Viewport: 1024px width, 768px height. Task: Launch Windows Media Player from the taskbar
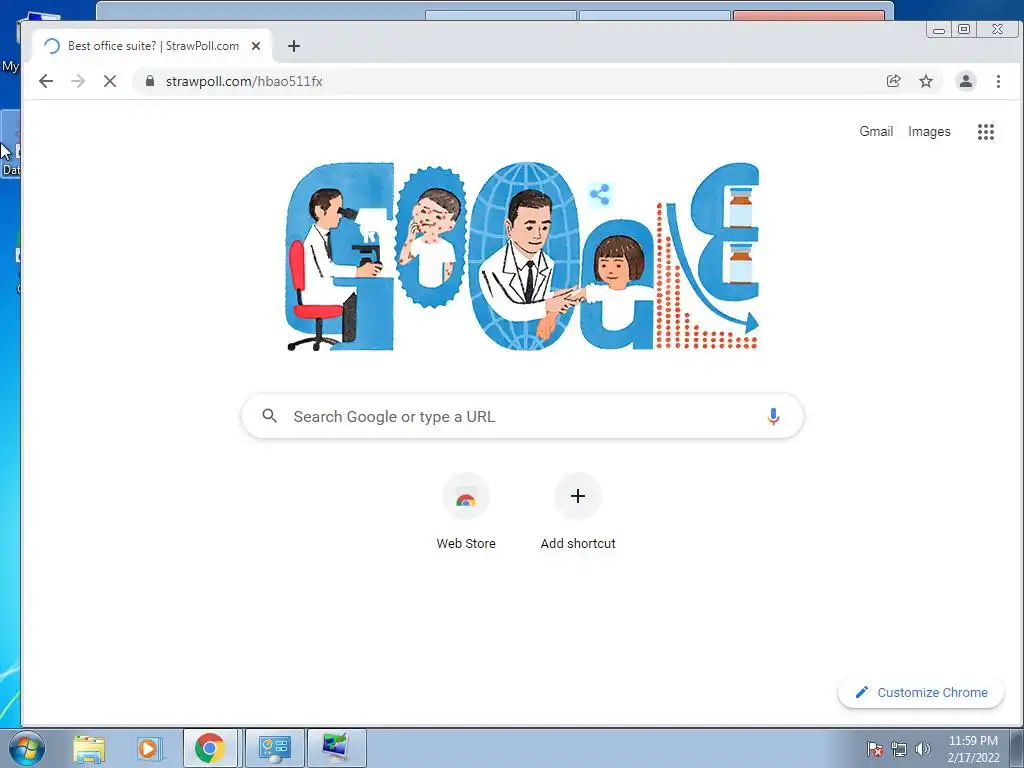click(148, 748)
